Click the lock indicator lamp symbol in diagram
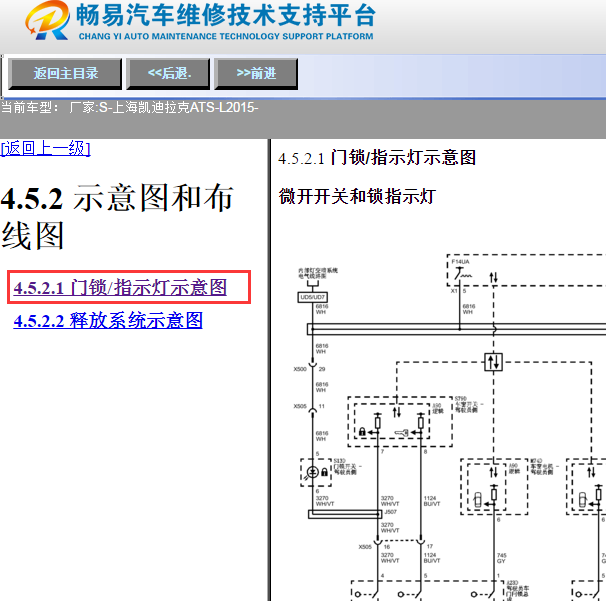This screenshot has height=601, width=606. coord(313,472)
